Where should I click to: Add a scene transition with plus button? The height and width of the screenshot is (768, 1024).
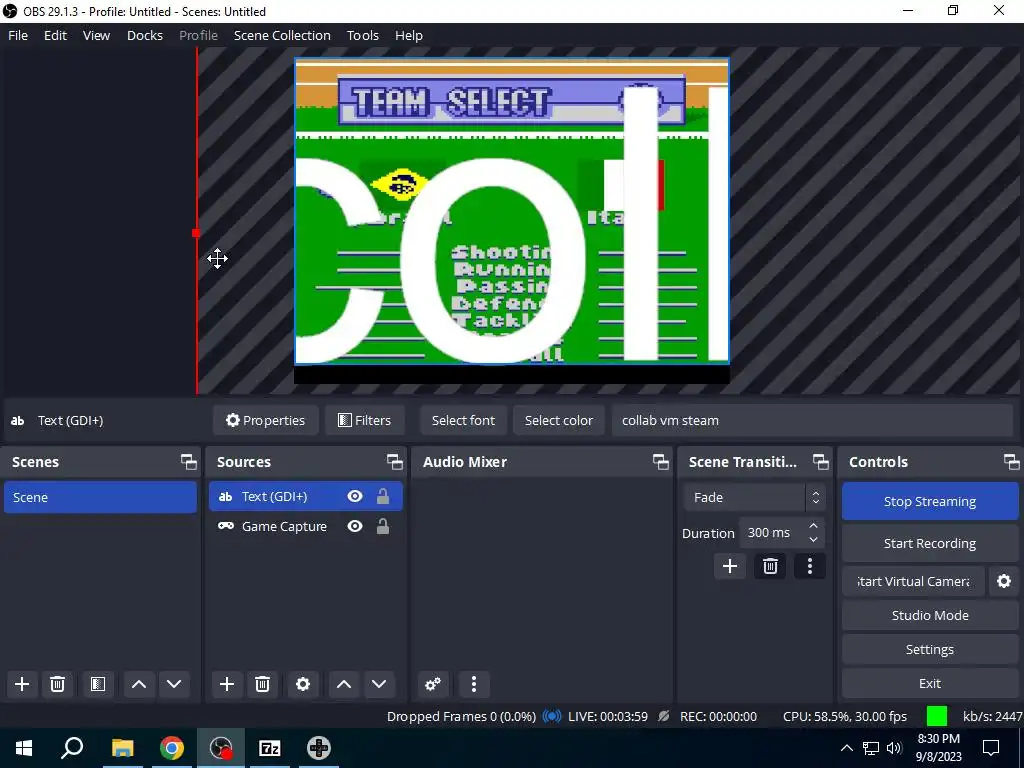click(x=730, y=566)
